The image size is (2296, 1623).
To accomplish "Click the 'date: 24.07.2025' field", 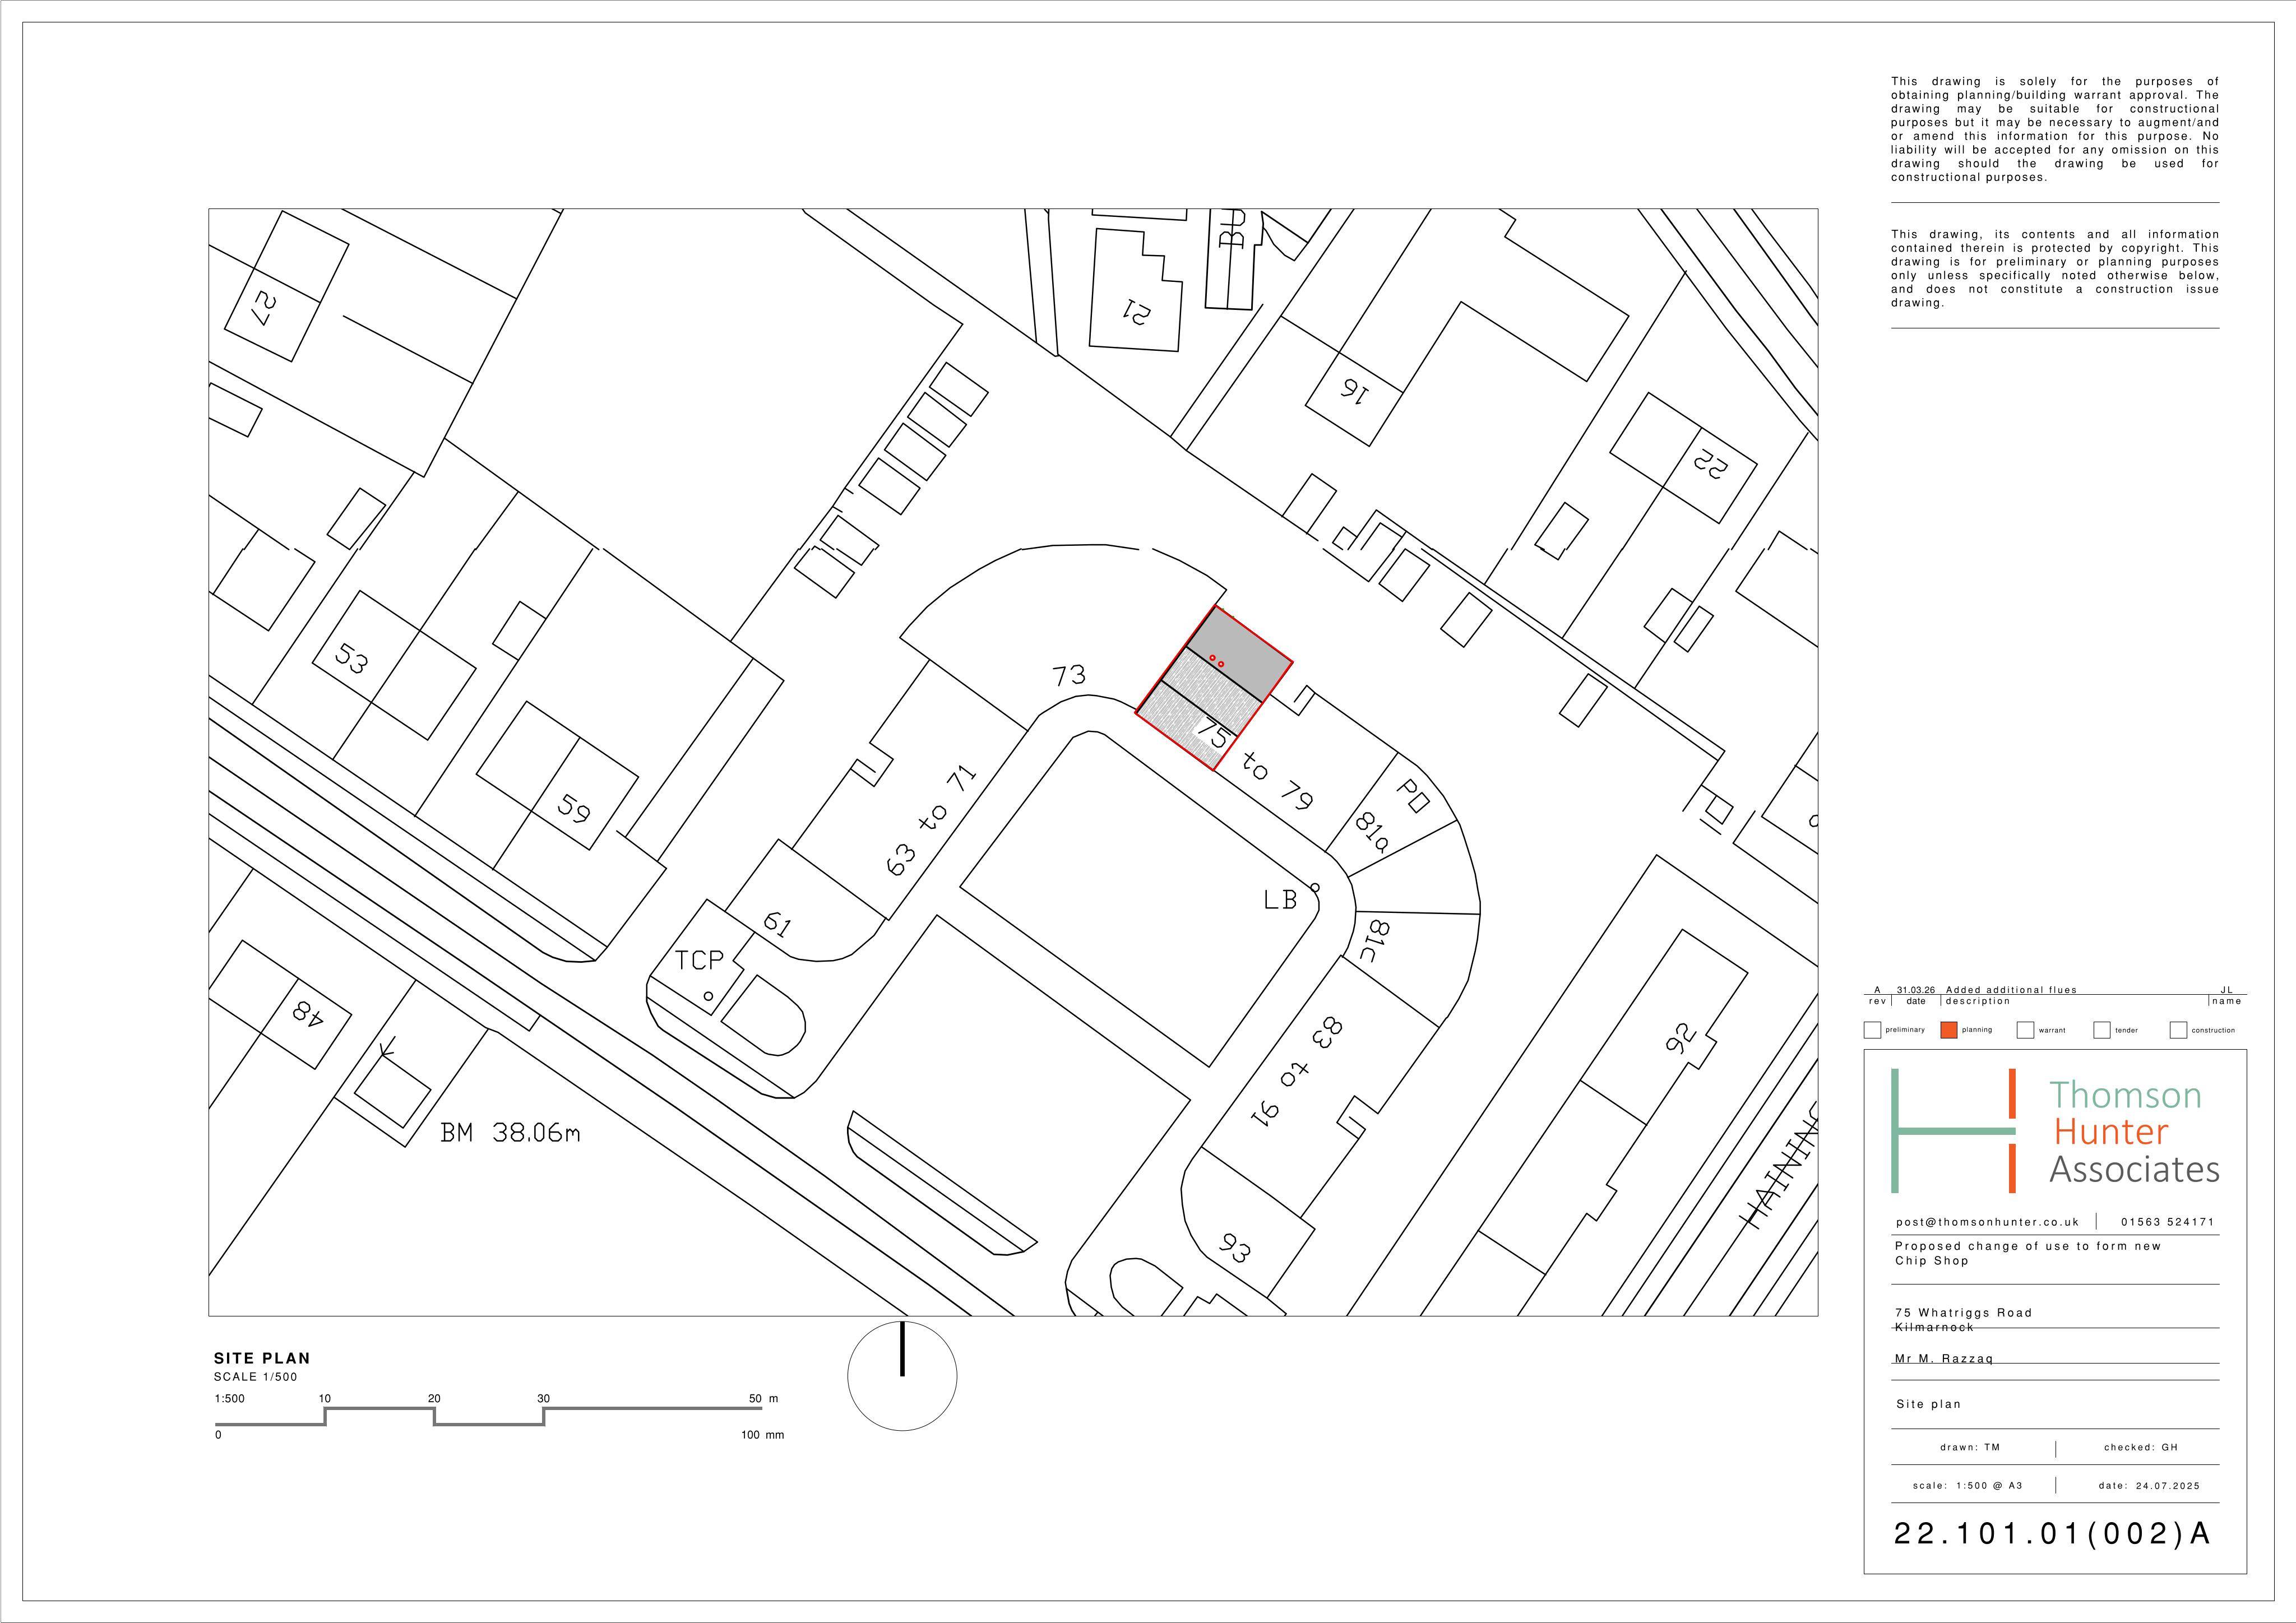I will [2149, 1486].
